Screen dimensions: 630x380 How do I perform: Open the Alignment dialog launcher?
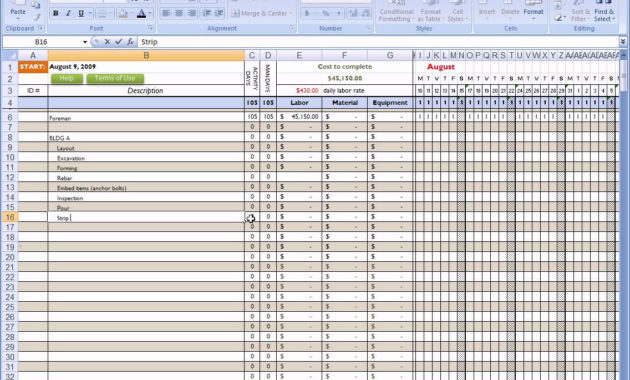291,28
